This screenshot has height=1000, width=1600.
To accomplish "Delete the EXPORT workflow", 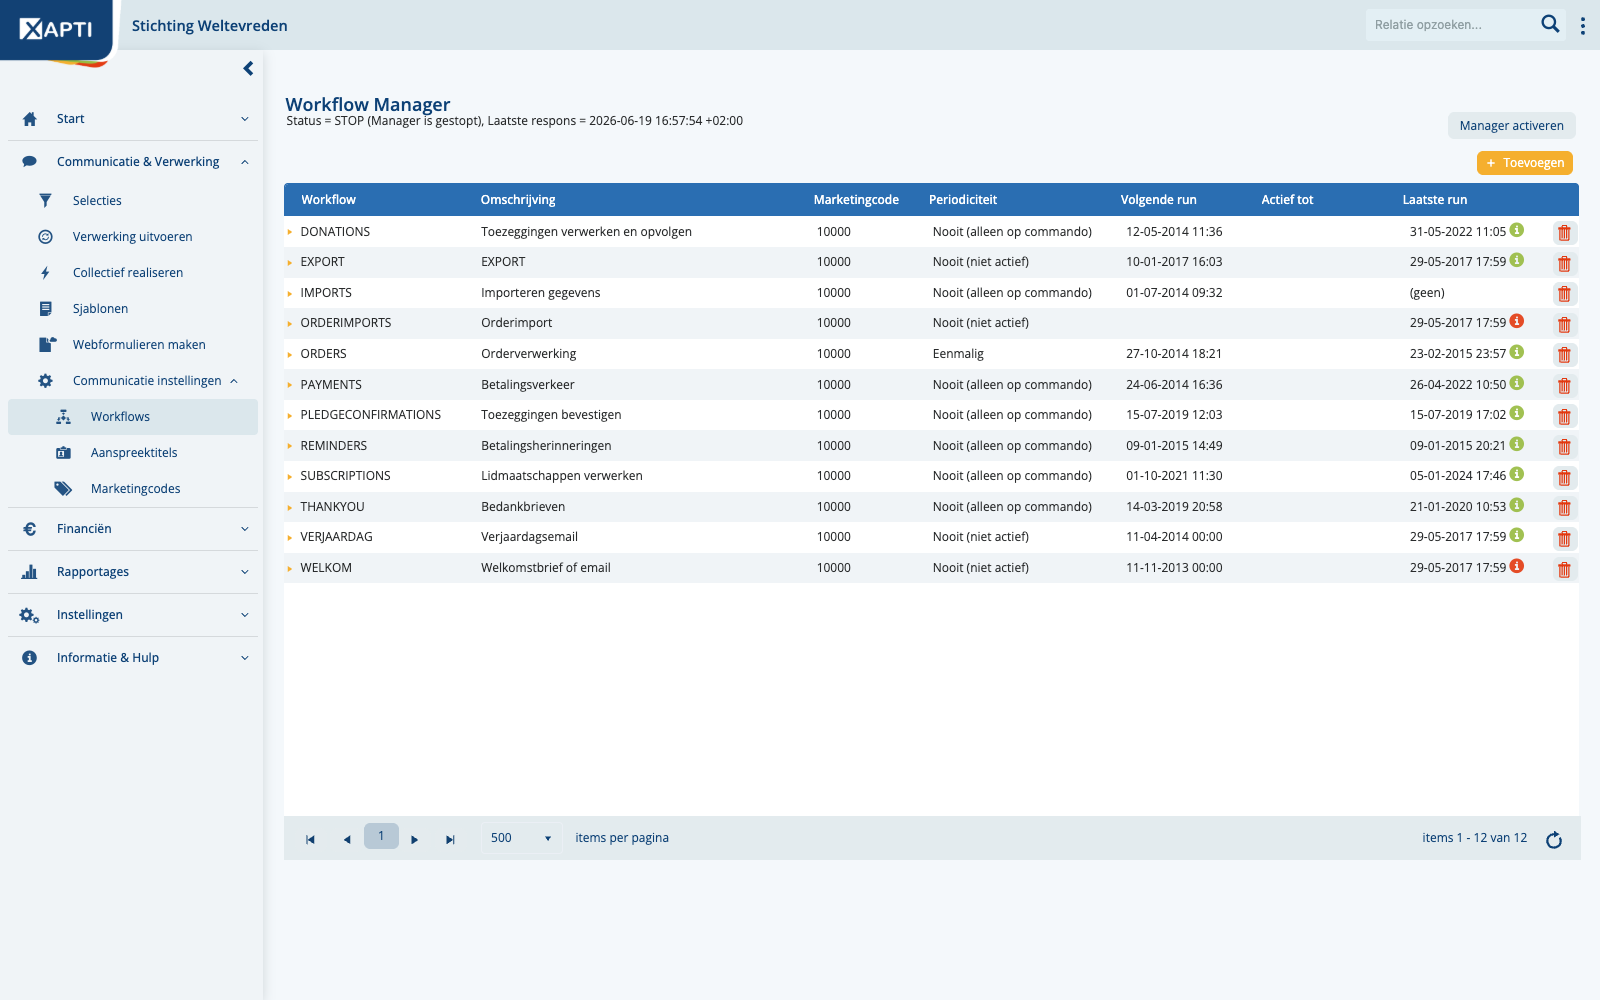I will tap(1564, 264).
